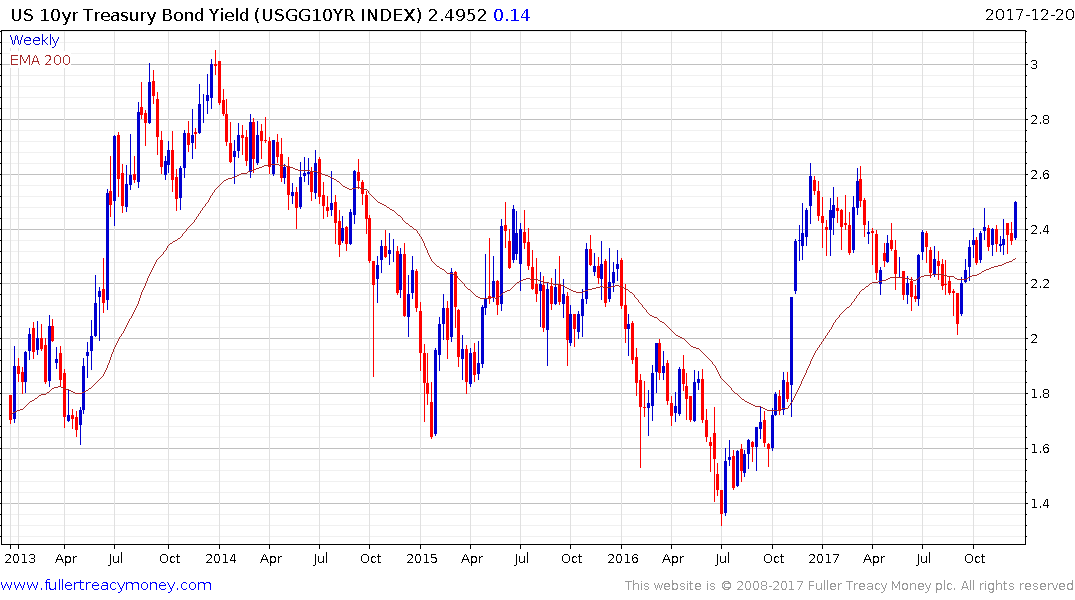1075x600 pixels.
Task: Click the y-axis label '2.2'
Action: (1040, 284)
